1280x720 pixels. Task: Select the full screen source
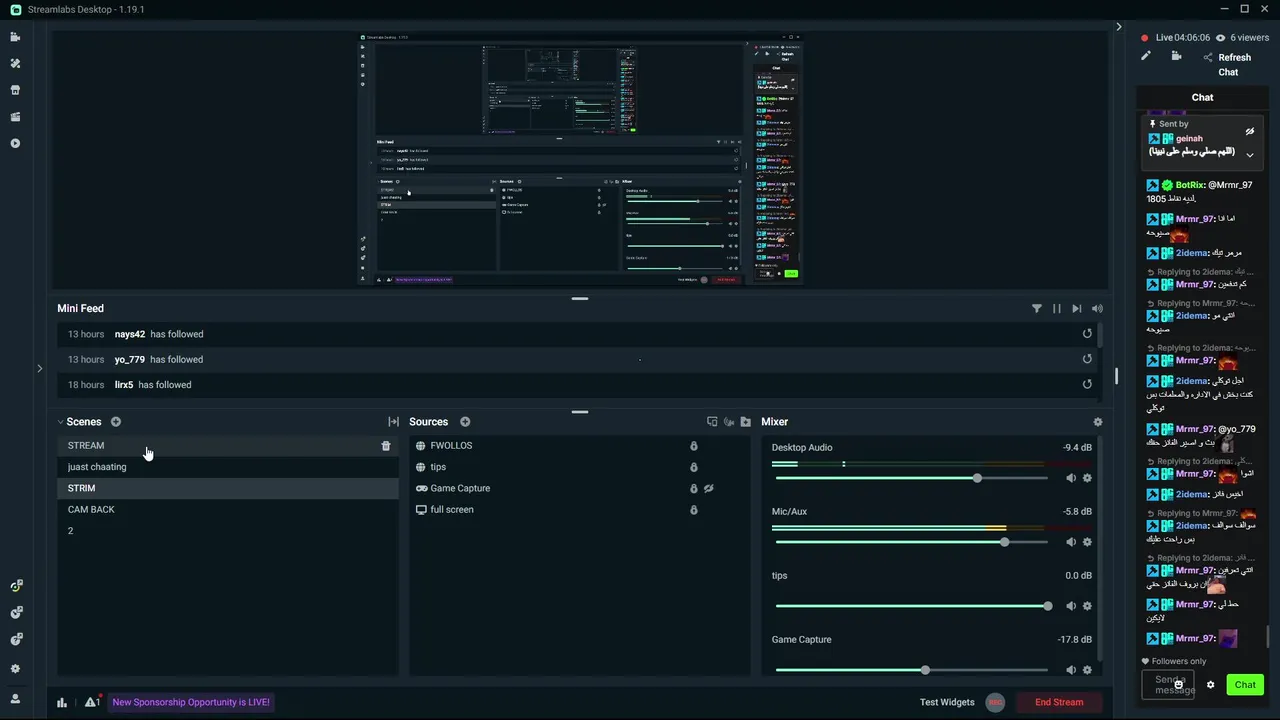click(580, 510)
